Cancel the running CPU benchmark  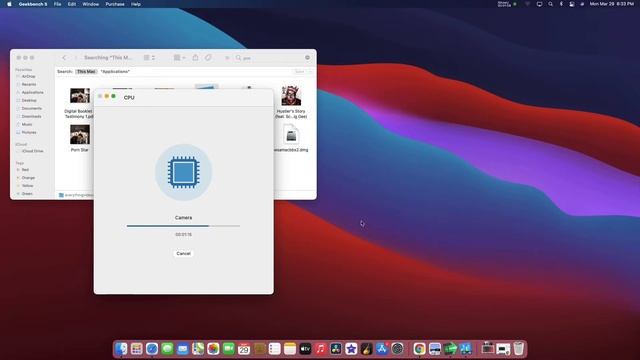point(183,253)
